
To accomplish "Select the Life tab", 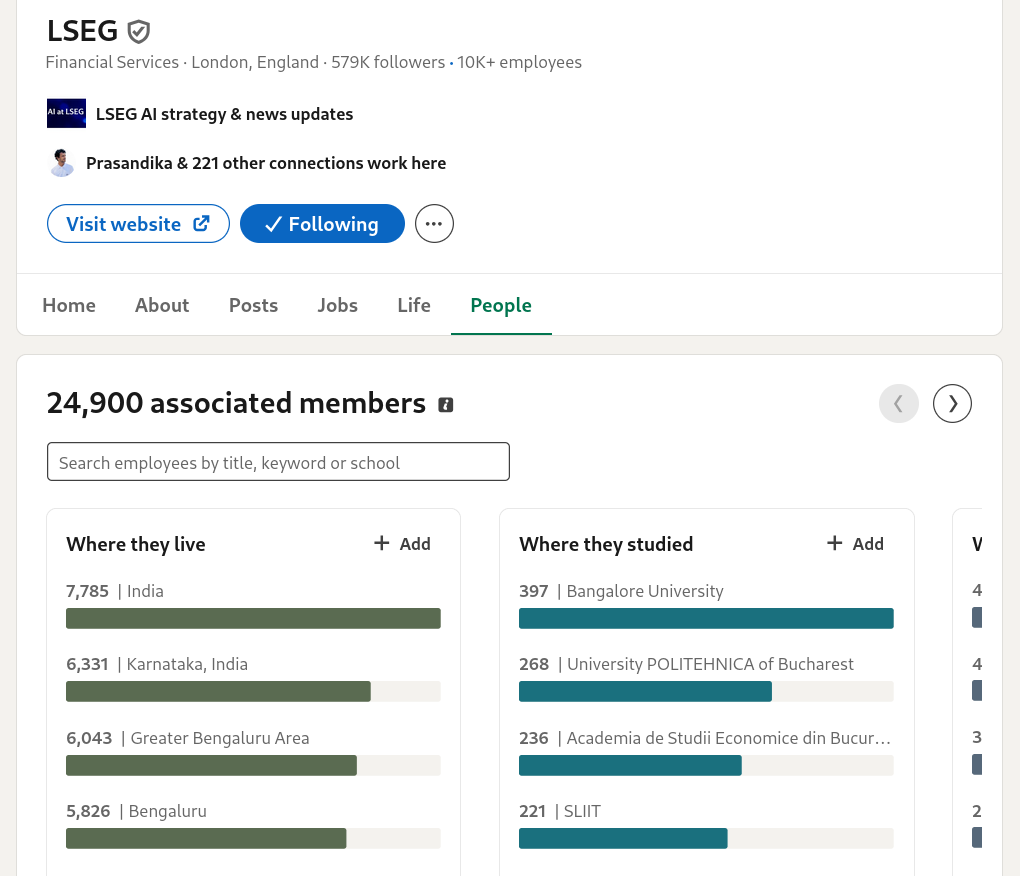I will pos(414,305).
